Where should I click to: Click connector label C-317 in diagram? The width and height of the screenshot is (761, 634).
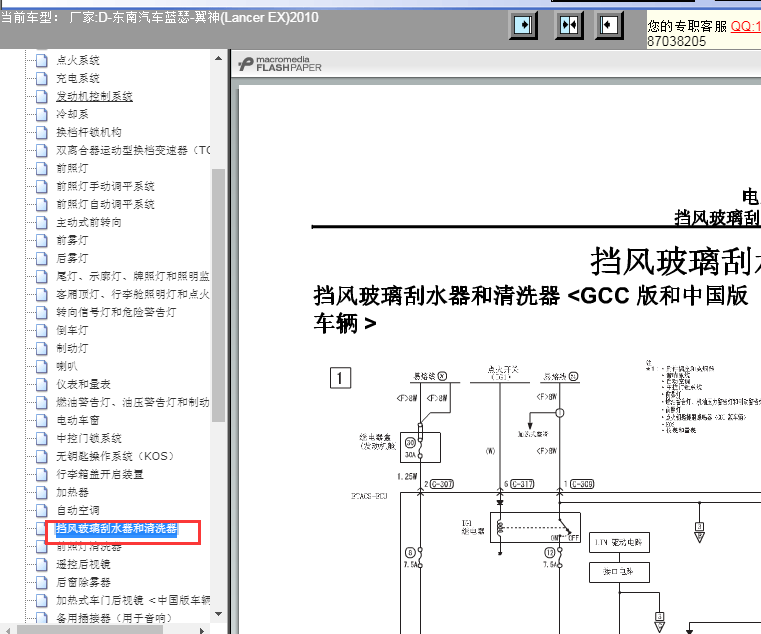[x=522, y=484]
